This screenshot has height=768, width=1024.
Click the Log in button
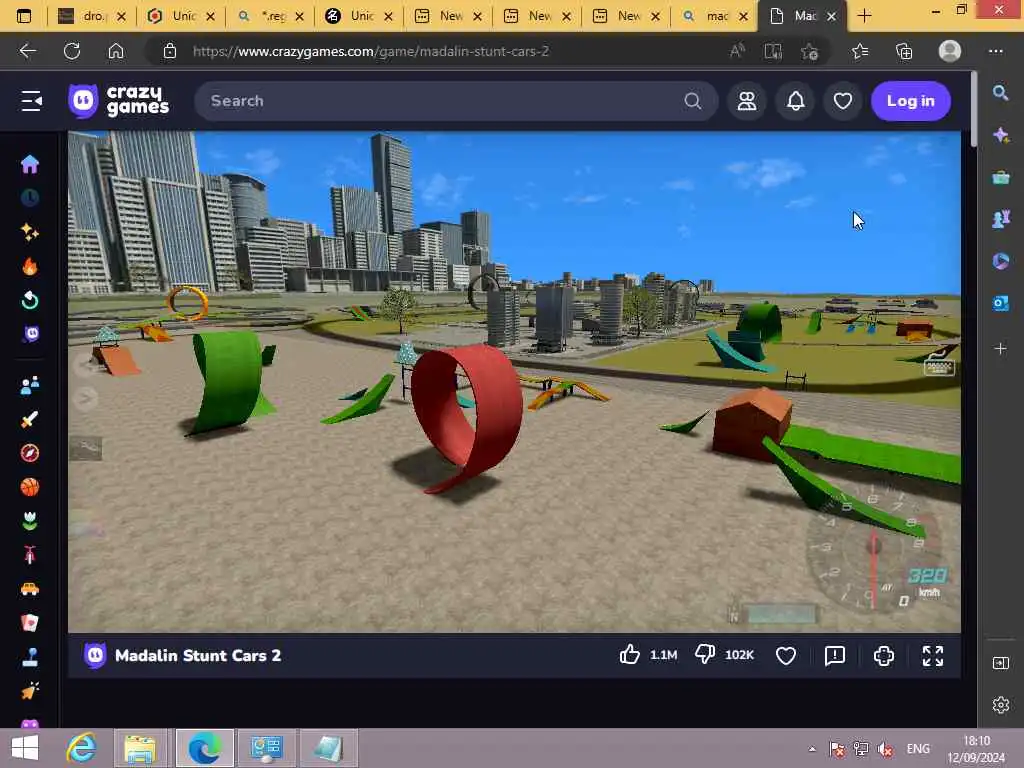click(910, 101)
